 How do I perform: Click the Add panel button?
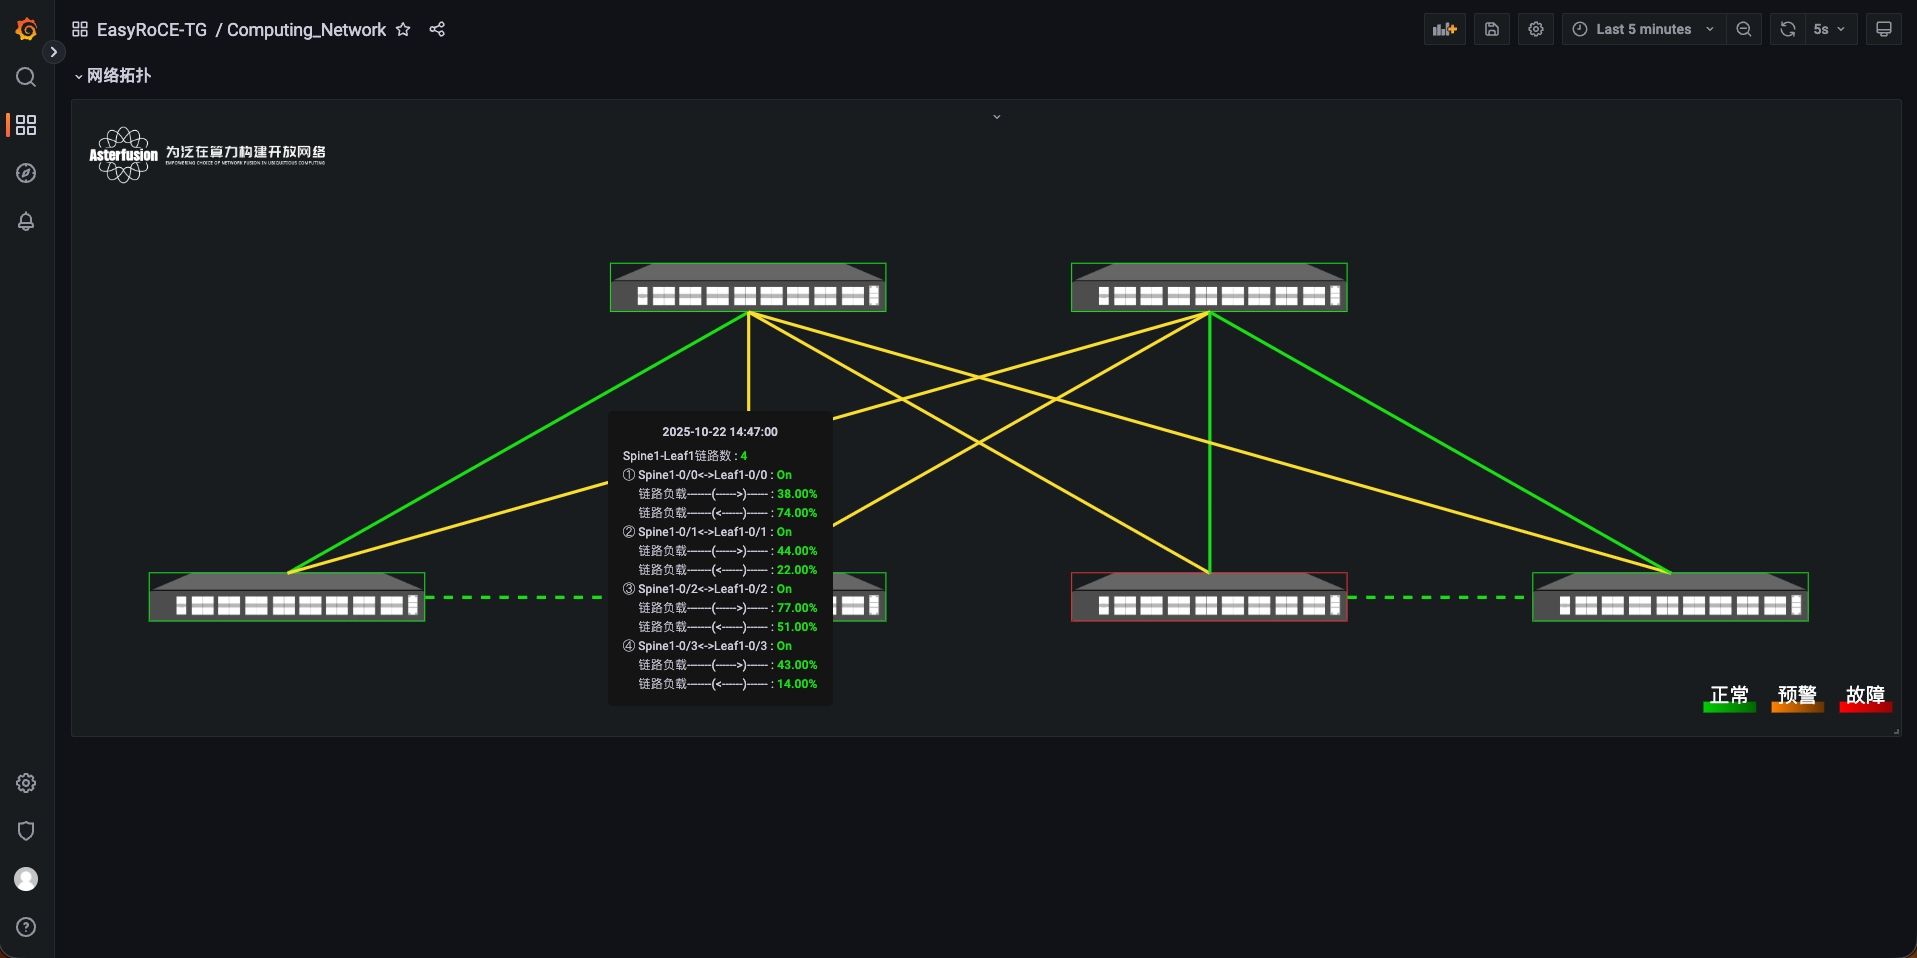coord(1444,29)
